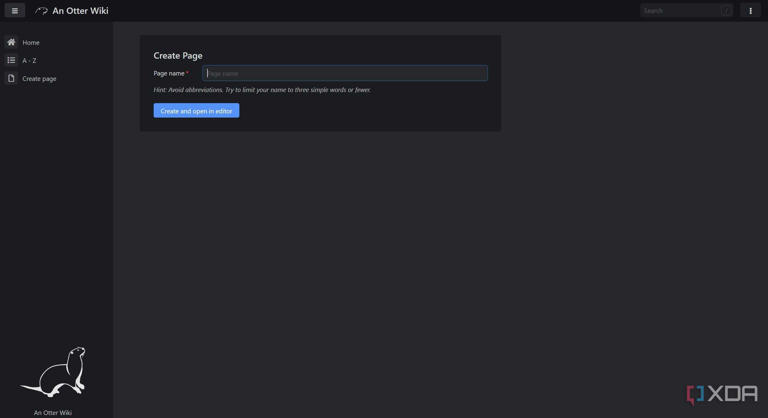Open the An Otter Wiki title link
Viewport: 768px width, 418px height.
(x=80, y=11)
